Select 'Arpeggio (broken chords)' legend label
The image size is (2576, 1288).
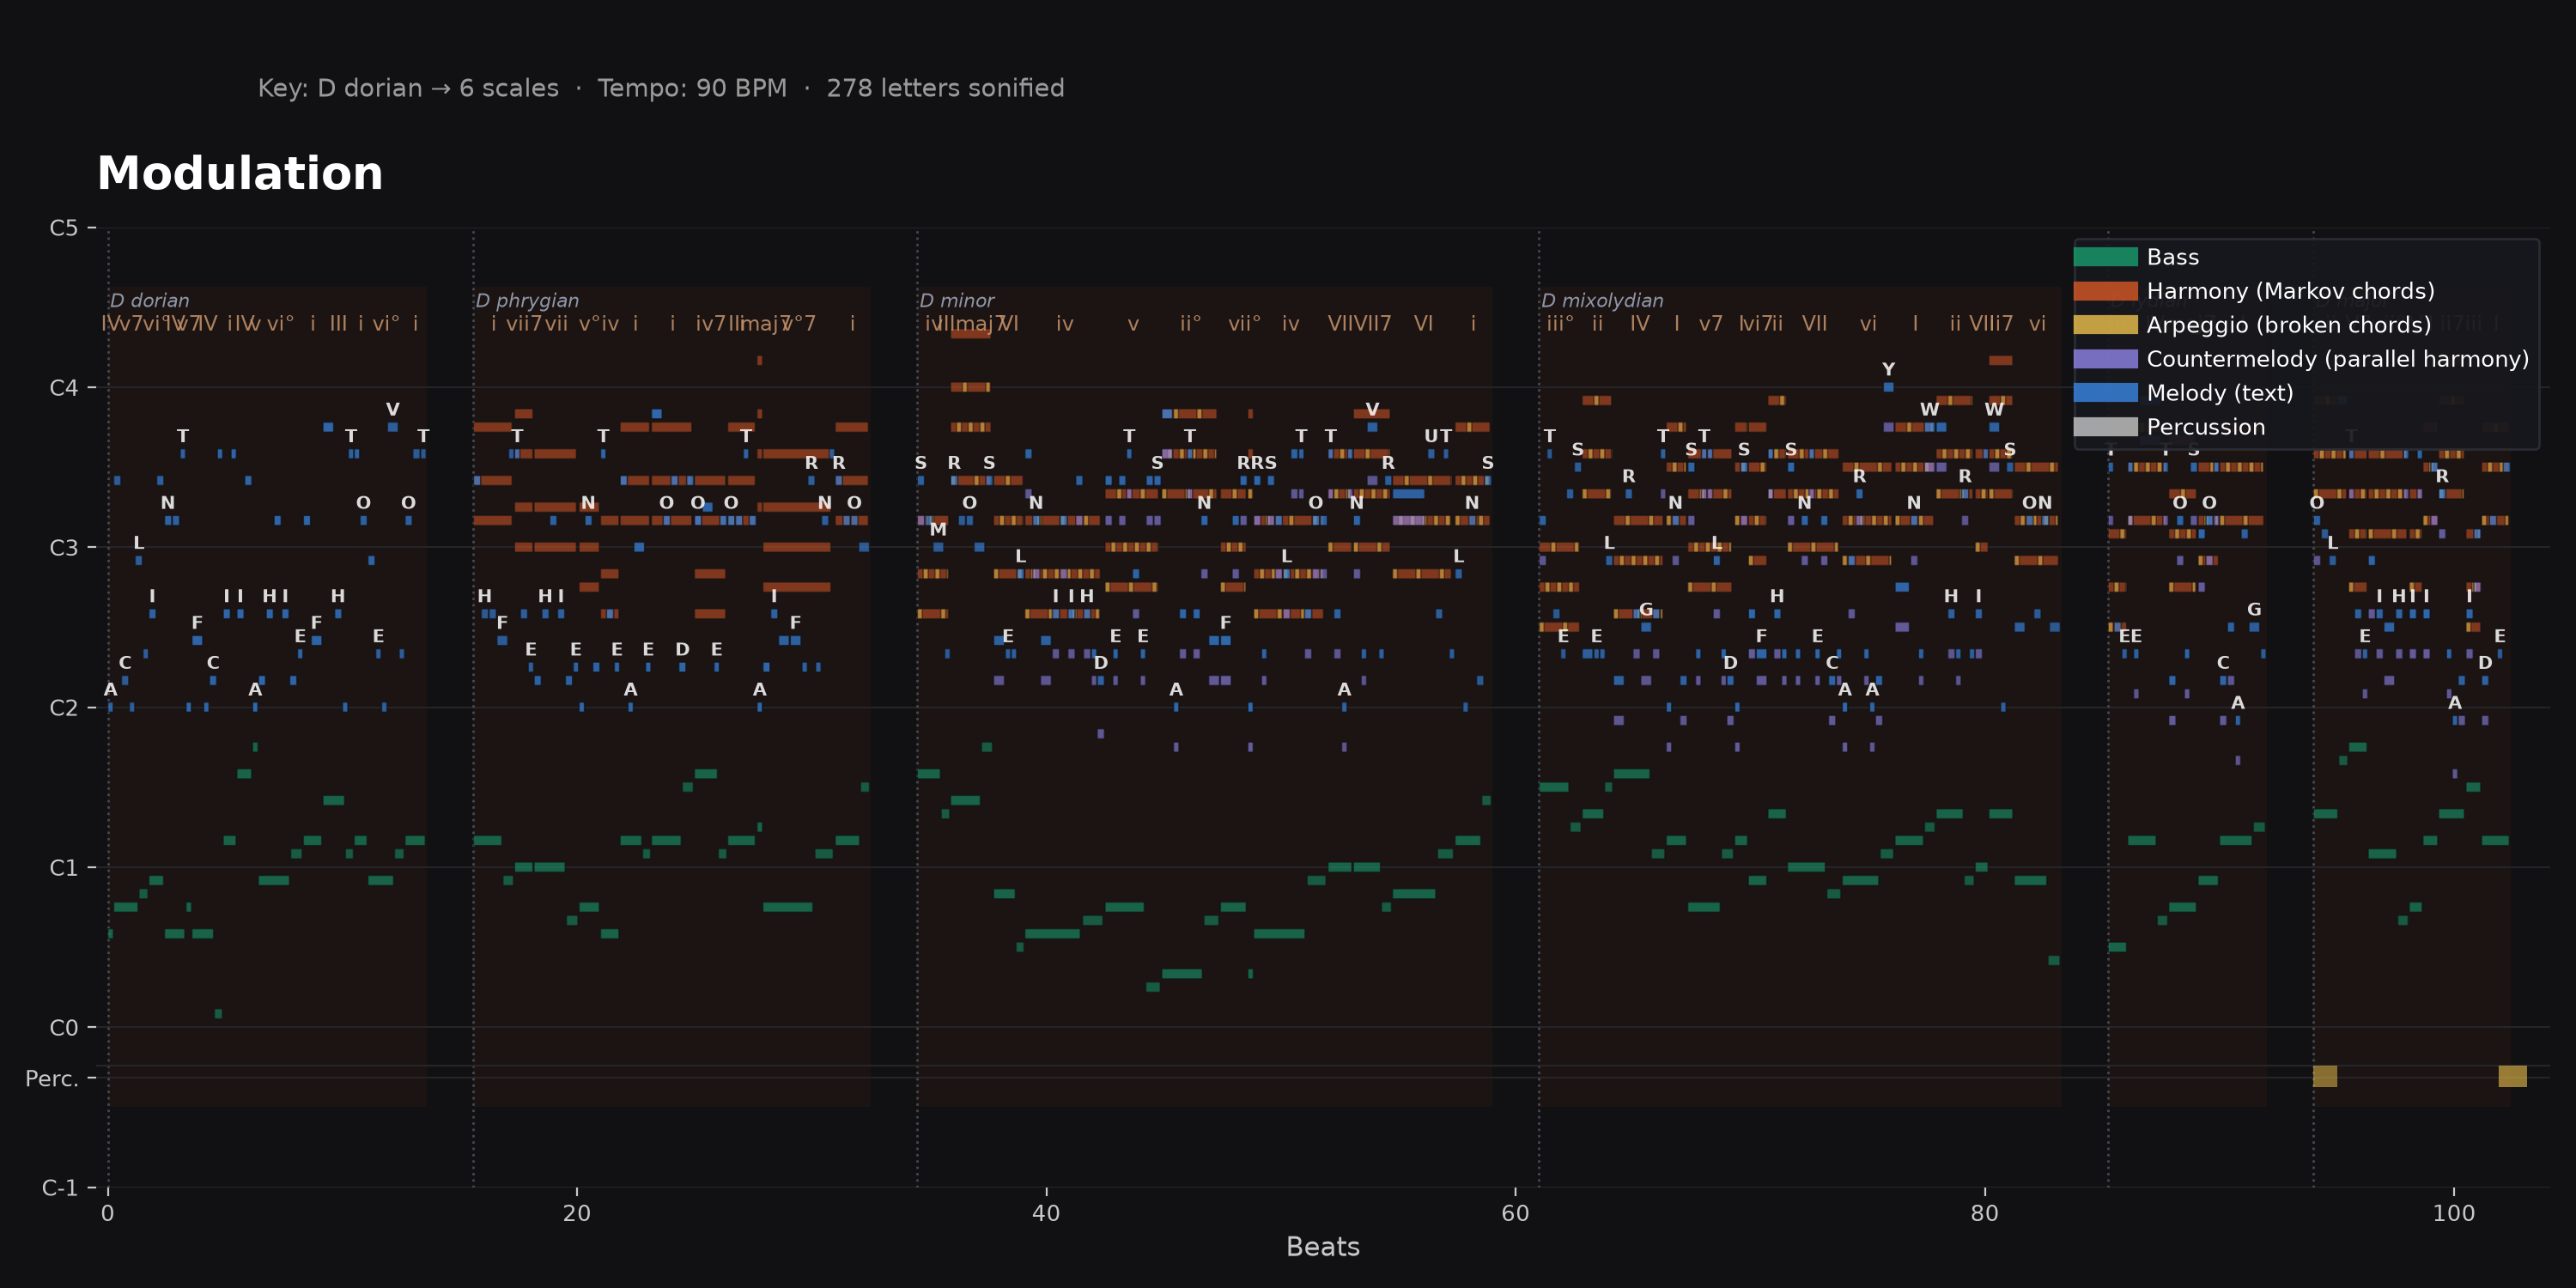pyautogui.click(x=2288, y=325)
